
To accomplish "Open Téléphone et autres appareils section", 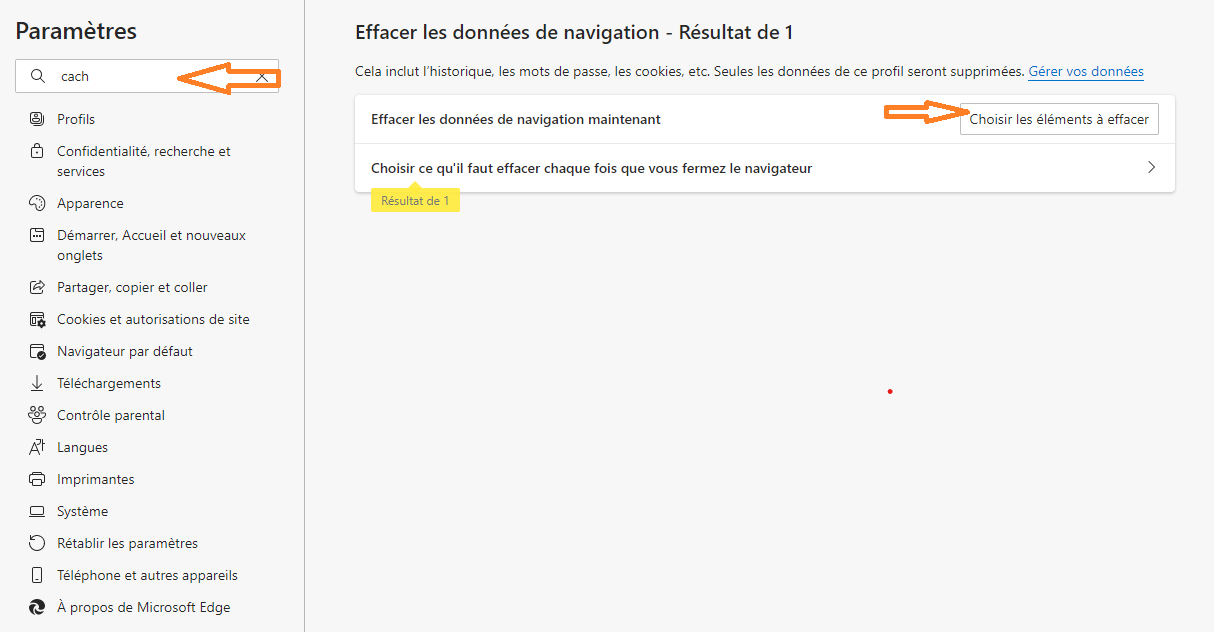I will coord(147,575).
